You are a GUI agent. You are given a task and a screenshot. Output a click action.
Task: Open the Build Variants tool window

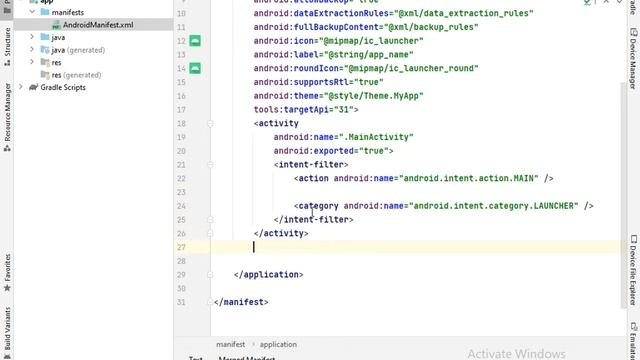7,333
